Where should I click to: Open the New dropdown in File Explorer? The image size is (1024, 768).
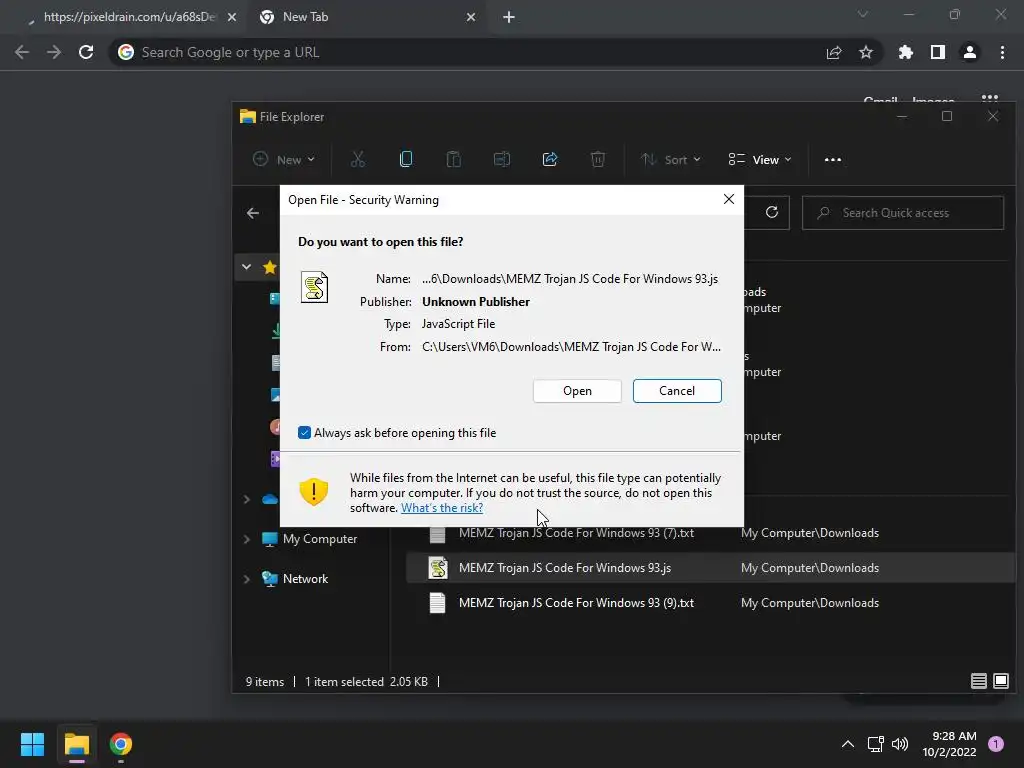point(284,159)
